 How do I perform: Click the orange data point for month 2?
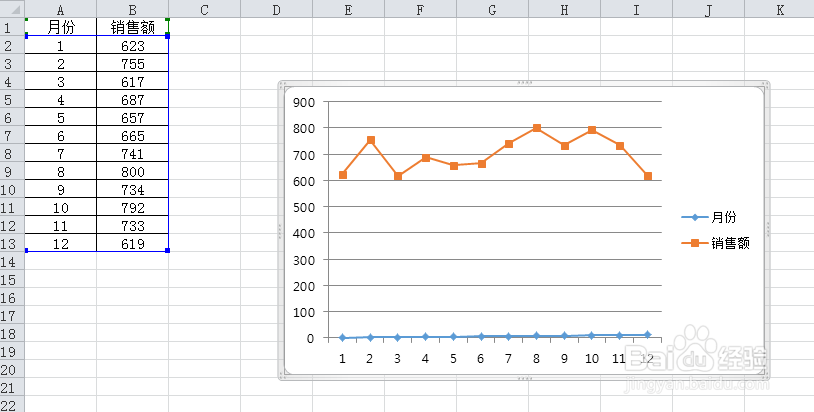pyautogui.click(x=371, y=140)
